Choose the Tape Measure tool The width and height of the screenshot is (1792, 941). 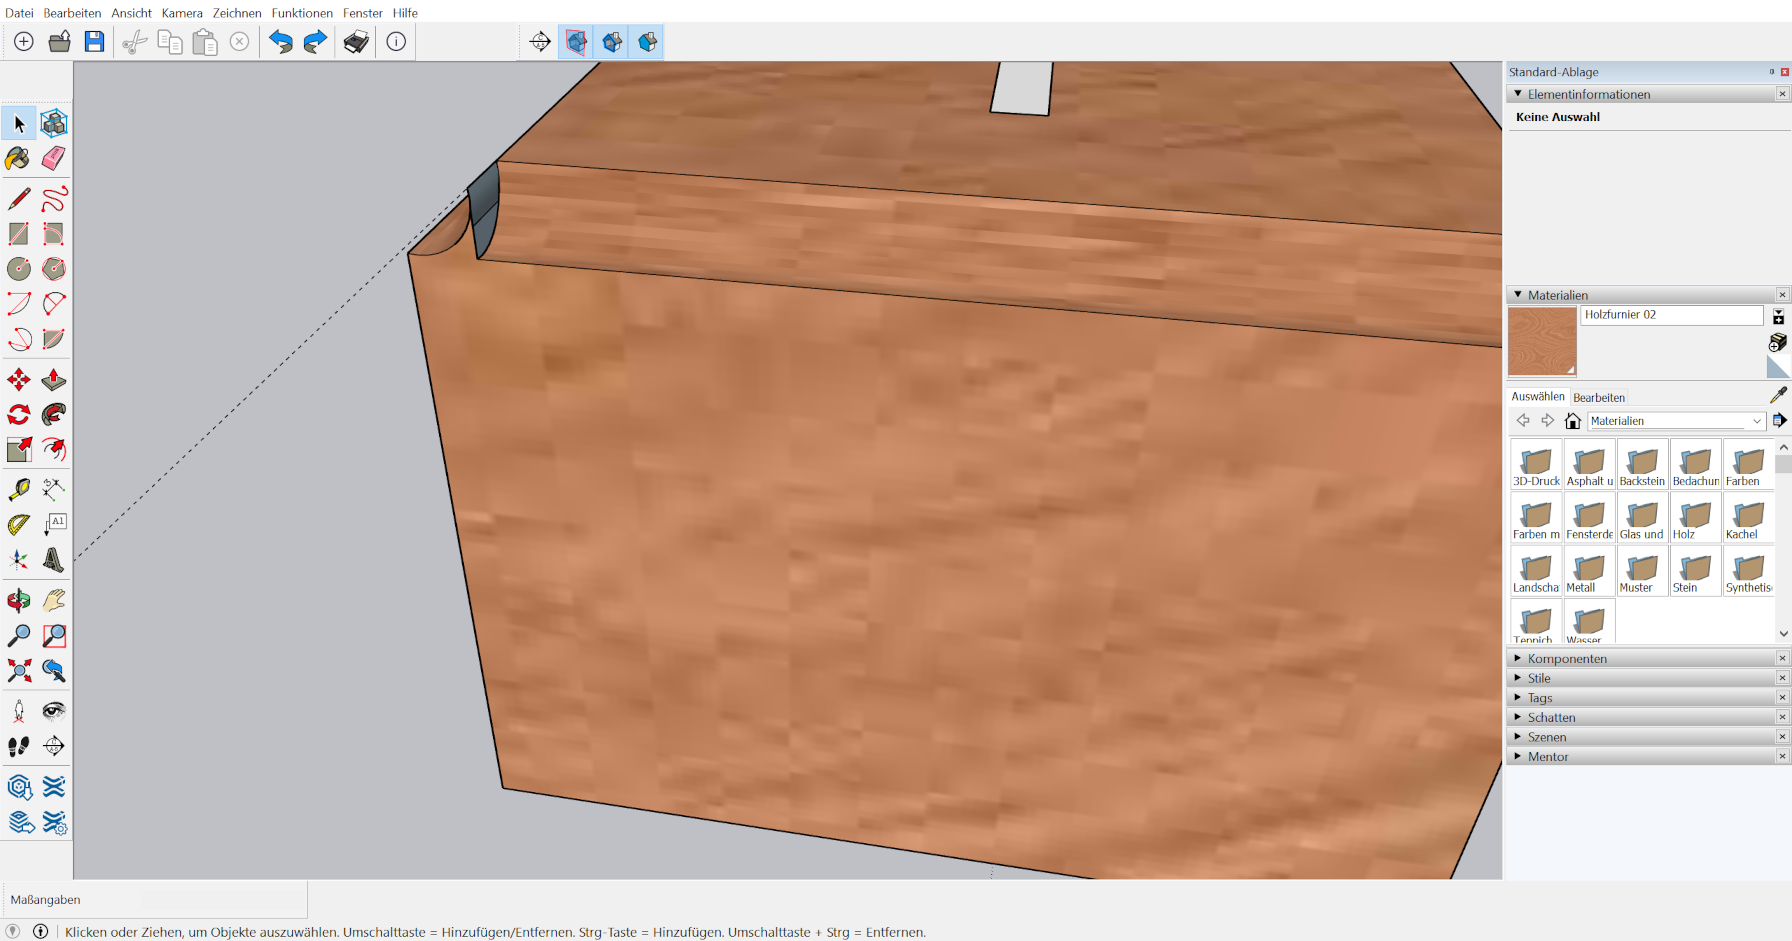[x=18, y=489]
